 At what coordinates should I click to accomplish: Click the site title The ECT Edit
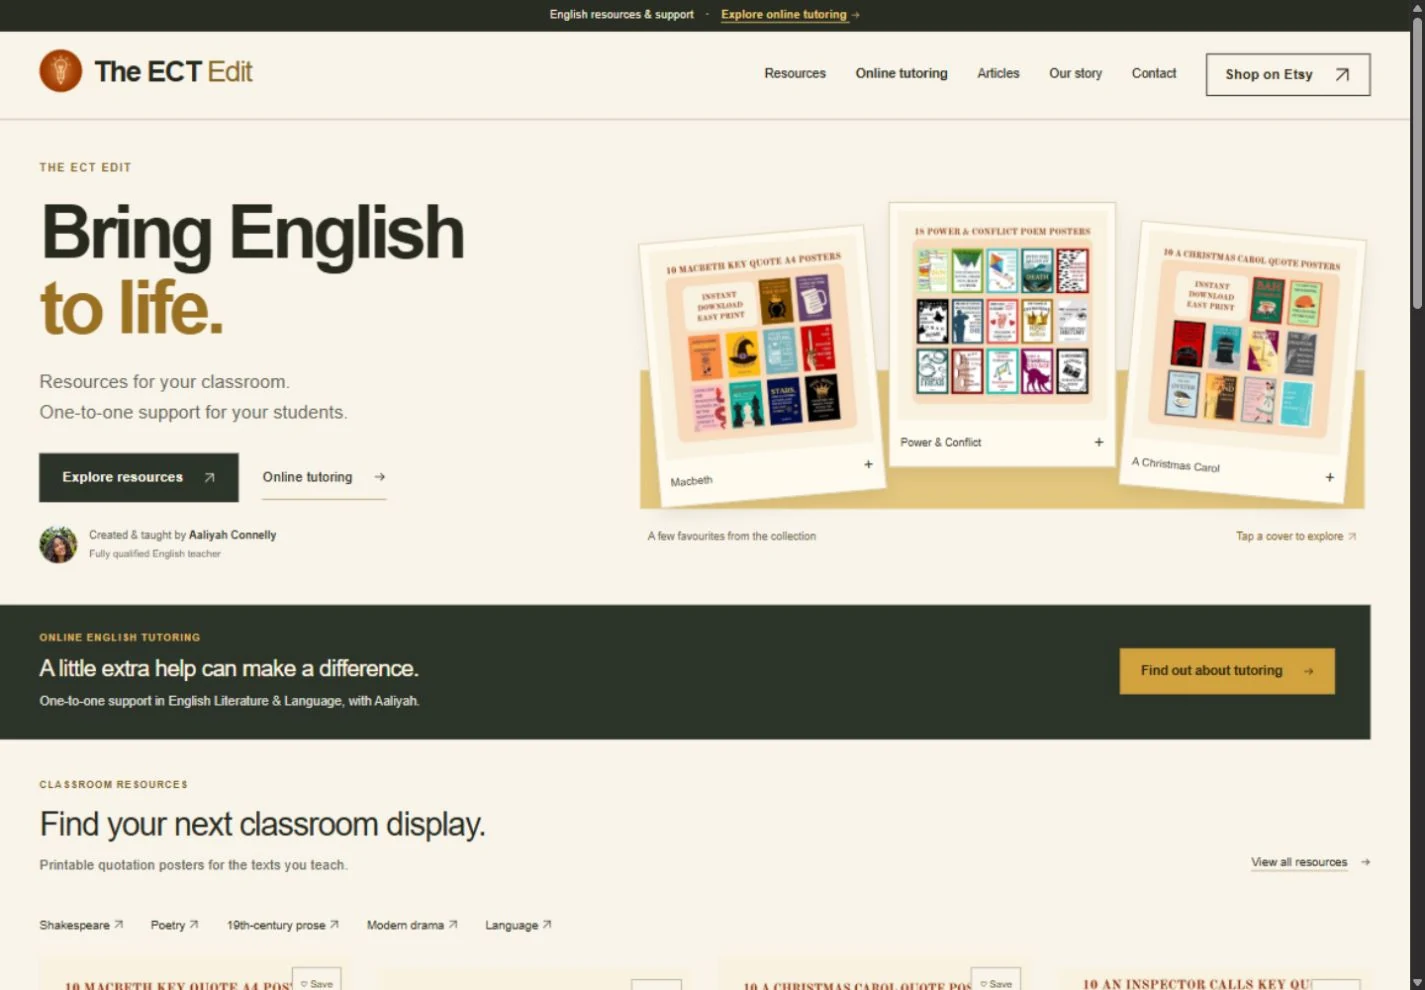pyautogui.click(x=173, y=72)
